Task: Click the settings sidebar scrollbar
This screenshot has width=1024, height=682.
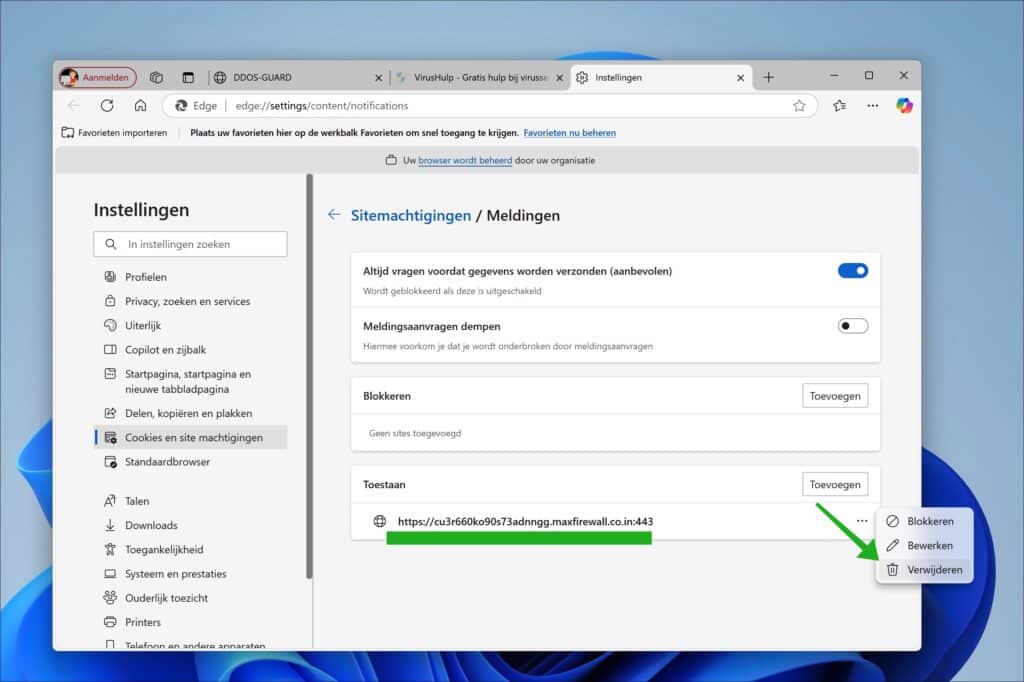Action: (x=310, y=376)
